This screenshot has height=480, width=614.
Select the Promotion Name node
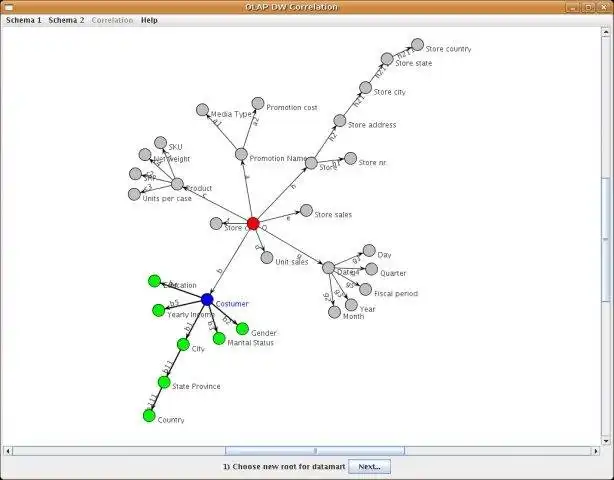tap(241, 154)
